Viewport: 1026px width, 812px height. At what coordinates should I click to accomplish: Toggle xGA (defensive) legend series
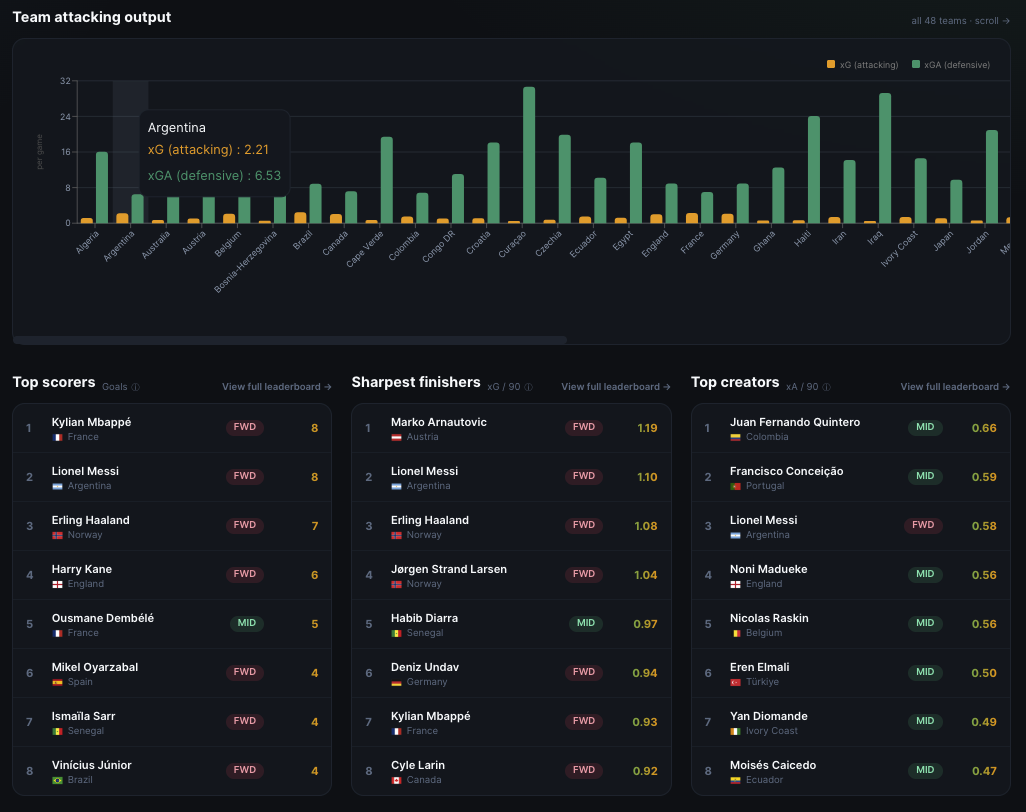click(951, 65)
